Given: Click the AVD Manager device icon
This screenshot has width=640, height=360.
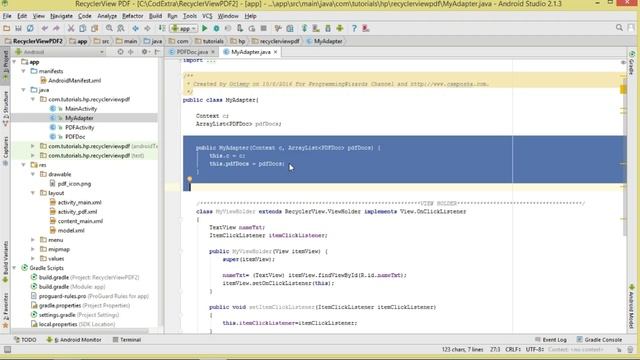Looking at the screenshot, I should [x=316, y=28].
